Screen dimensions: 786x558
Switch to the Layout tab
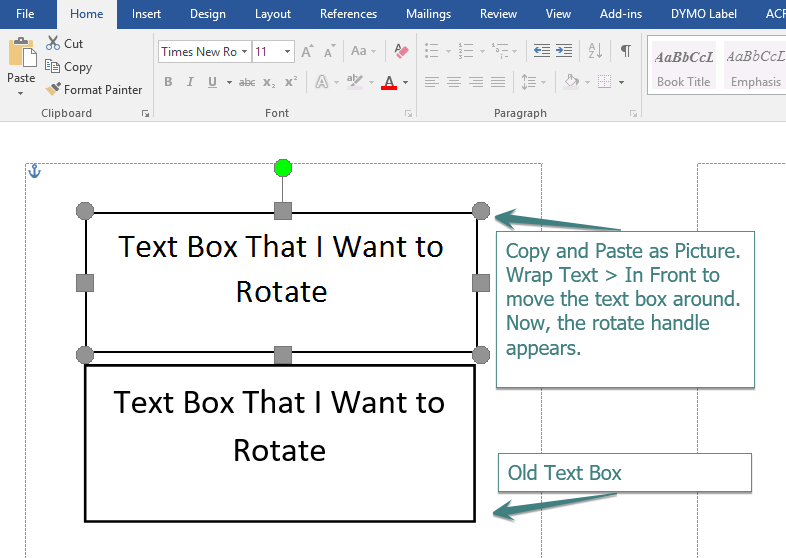[x=273, y=14]
